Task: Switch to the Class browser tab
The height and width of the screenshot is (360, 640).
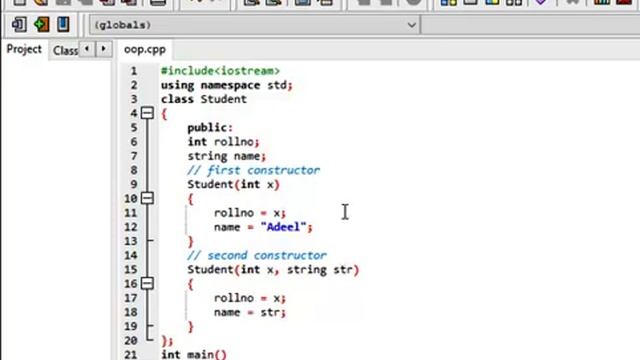Action: [65, 50]
